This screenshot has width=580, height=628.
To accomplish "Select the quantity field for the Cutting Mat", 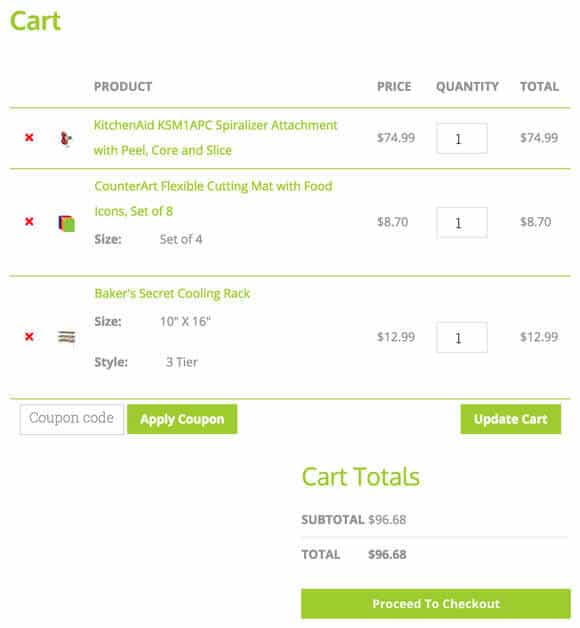I will tap(462, 223).
